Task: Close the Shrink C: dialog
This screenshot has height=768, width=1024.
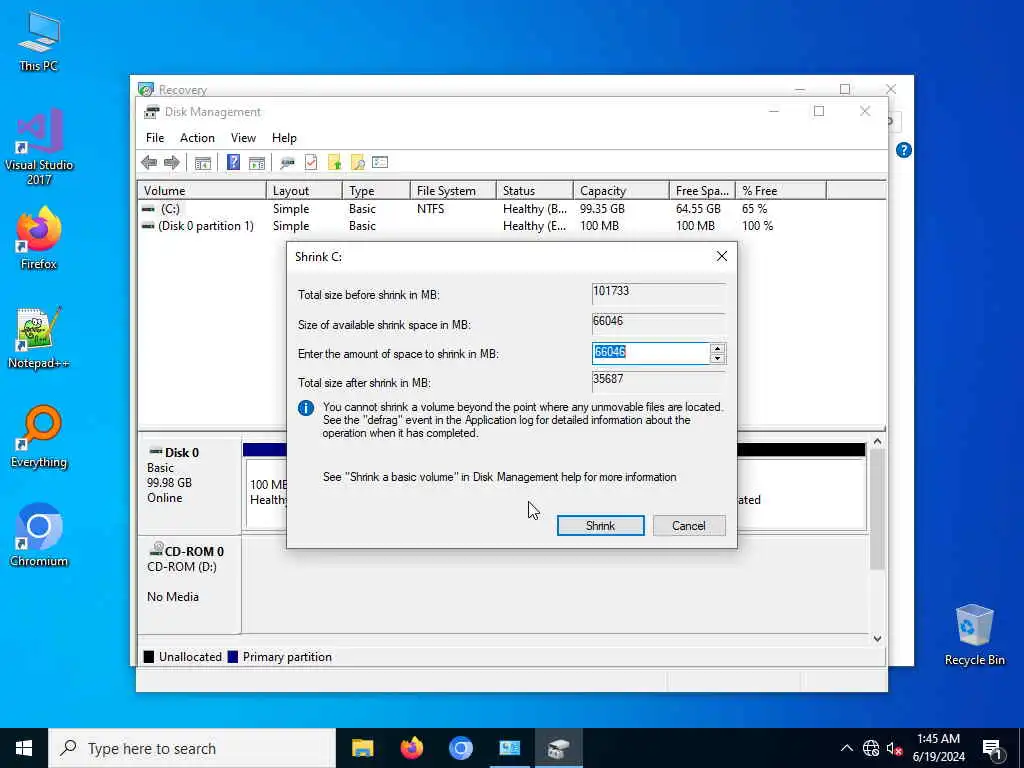Action: click(x=722, y=256)
